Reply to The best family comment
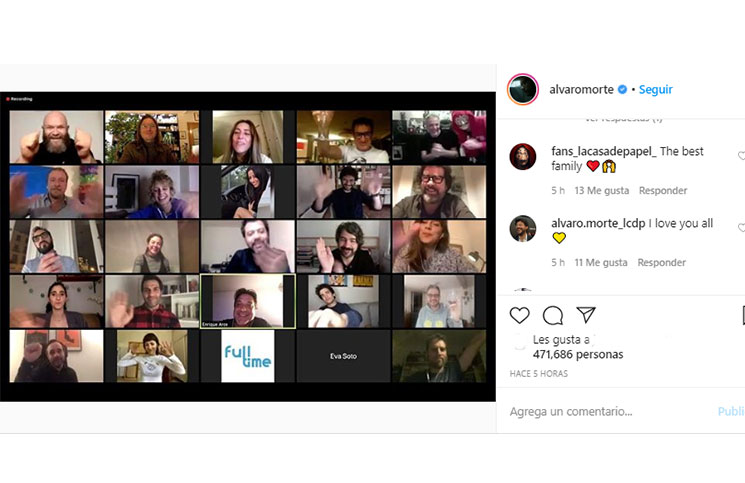Screen dimensions: 745x483 coord(663,190)
